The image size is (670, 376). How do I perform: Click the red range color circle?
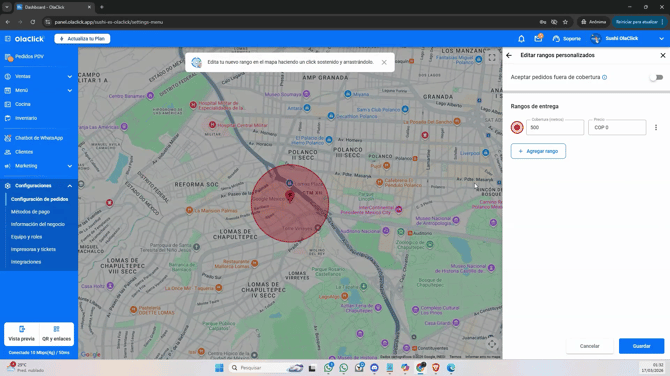(517, 127)
